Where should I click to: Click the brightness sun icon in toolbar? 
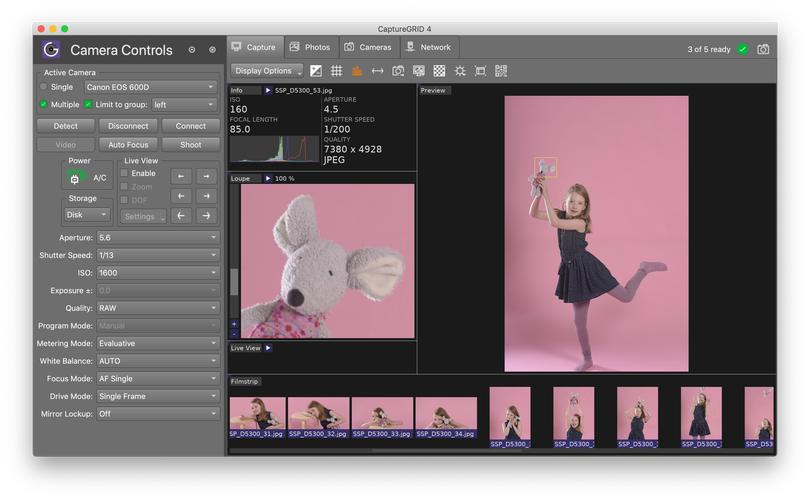[460, 71]
